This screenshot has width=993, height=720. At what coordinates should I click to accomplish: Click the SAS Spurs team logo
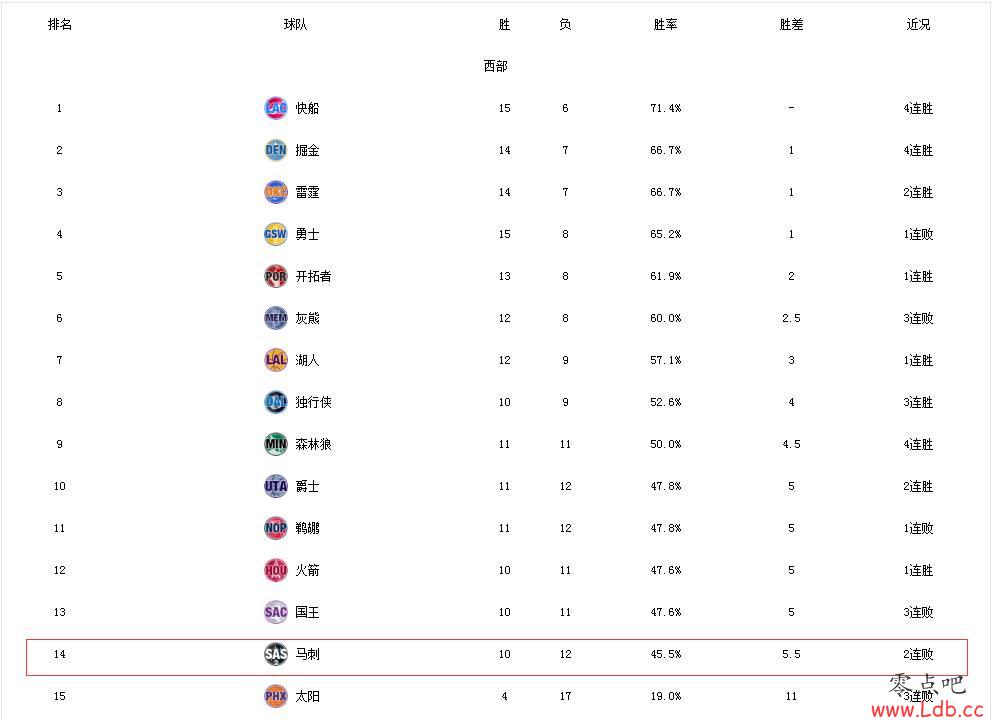point(275,654)
